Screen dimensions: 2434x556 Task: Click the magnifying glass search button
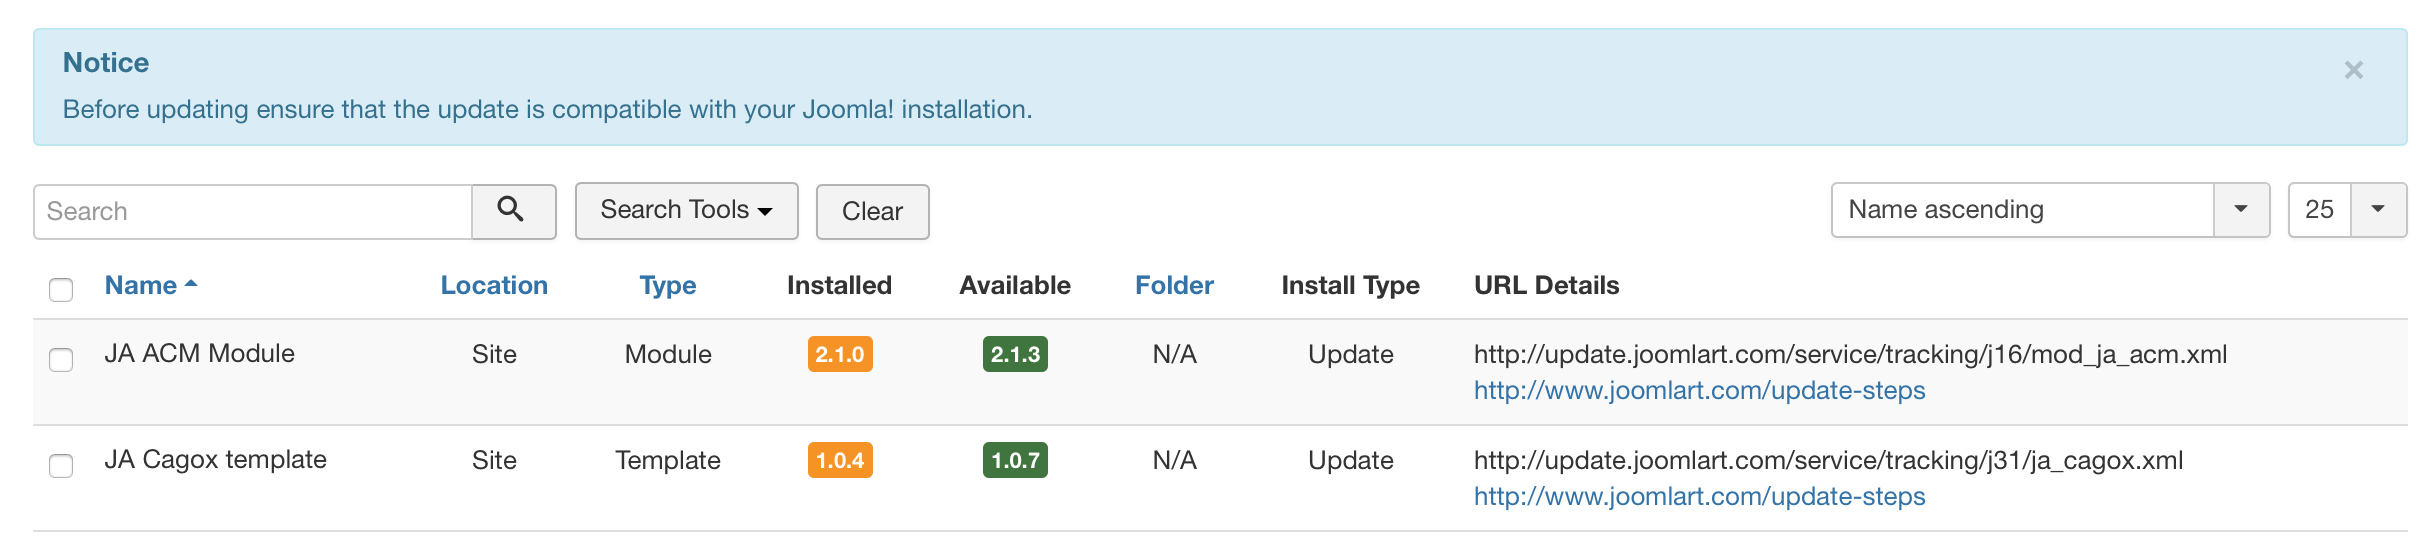tap(513, 211)
